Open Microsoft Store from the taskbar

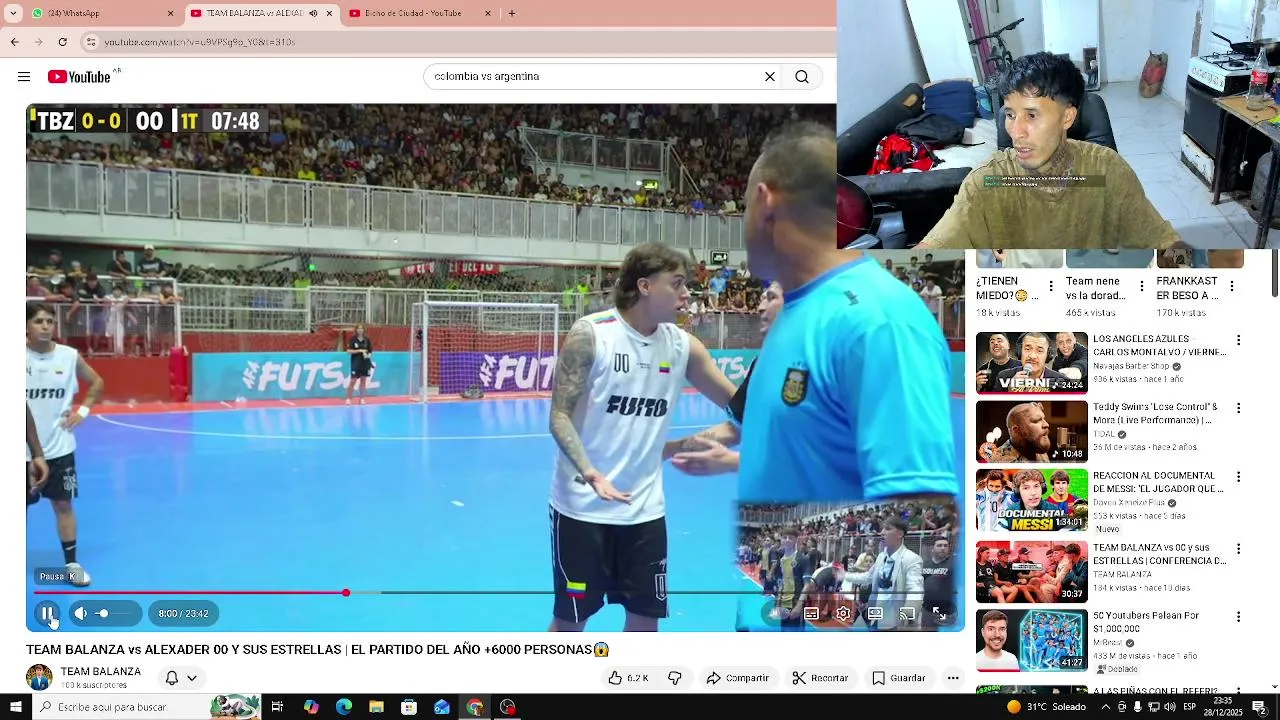click(409, 707)
